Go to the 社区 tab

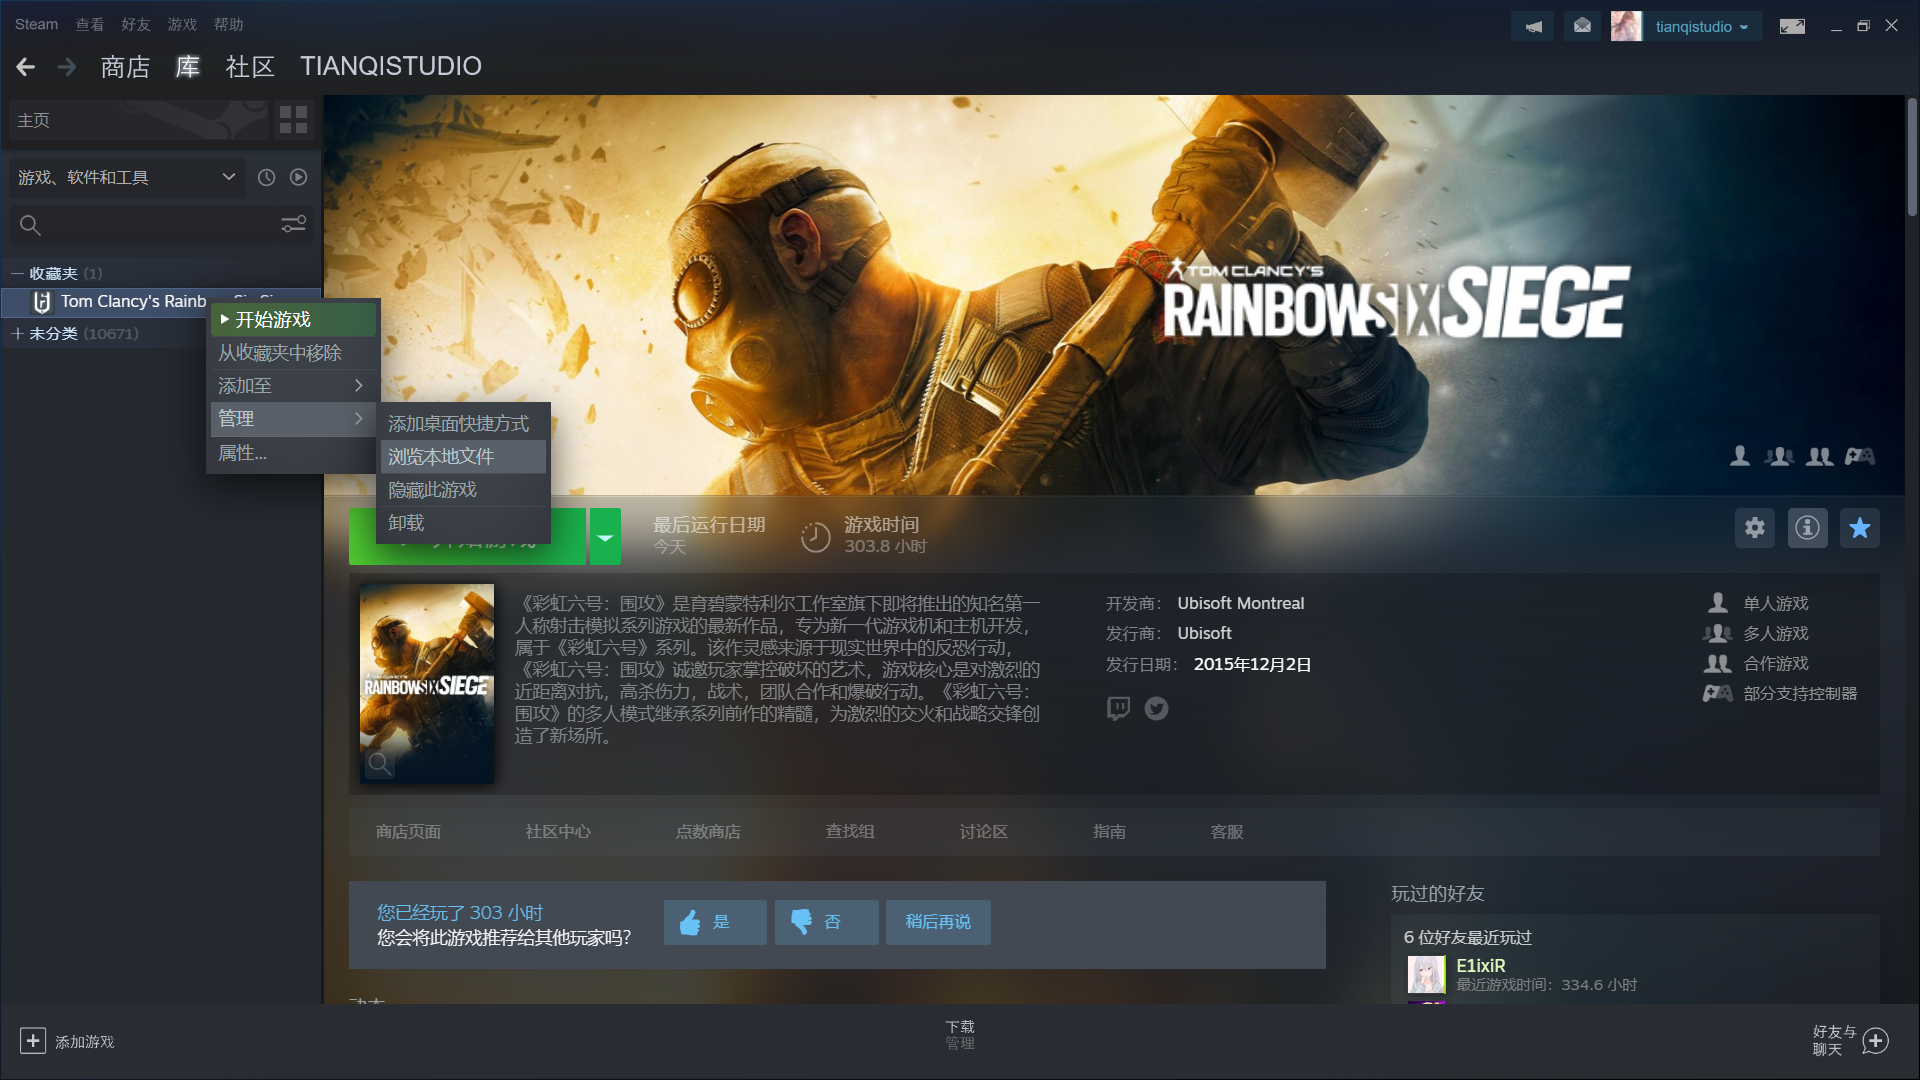coord(250,67)
